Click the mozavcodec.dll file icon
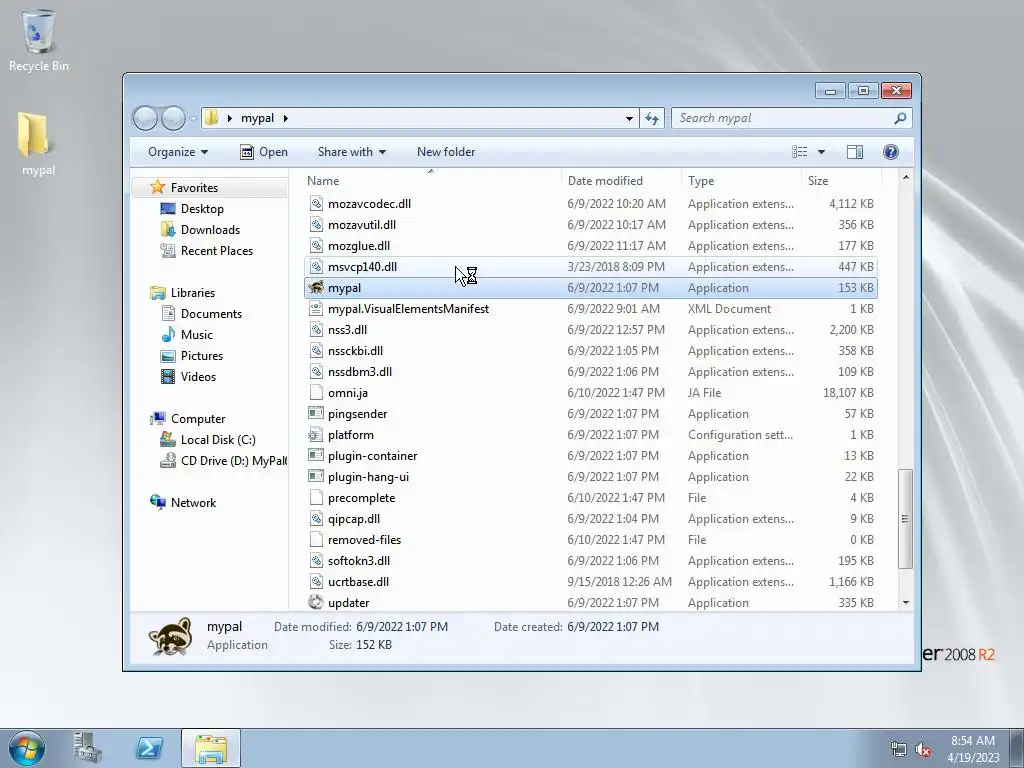 coord(316,204)
